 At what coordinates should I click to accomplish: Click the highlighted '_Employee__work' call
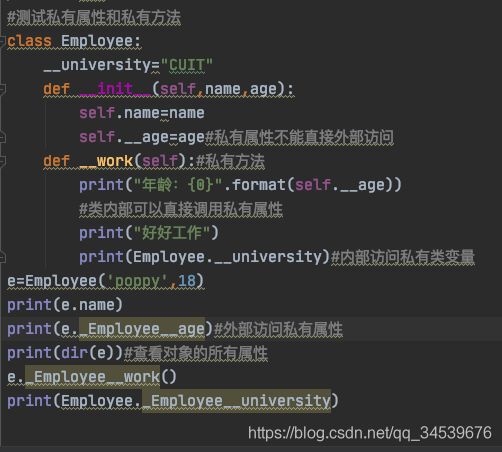coord(93,377)
